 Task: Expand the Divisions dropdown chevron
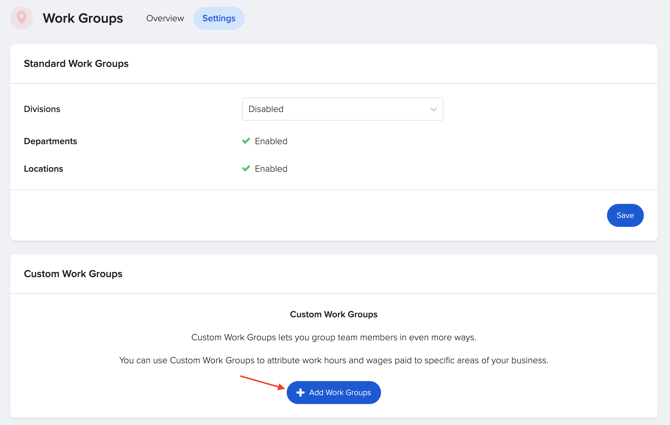pyautogui.click(x=433, y=110)
